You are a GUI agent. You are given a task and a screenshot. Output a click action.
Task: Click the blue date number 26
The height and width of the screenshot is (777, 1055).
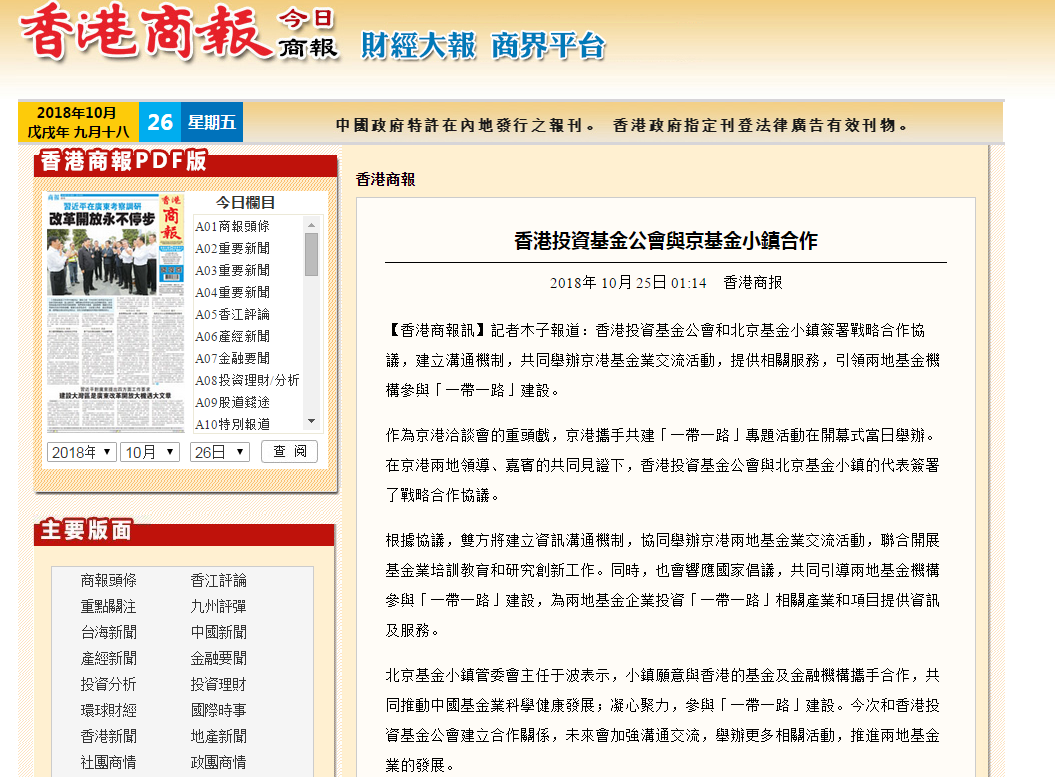coord(160,122)
